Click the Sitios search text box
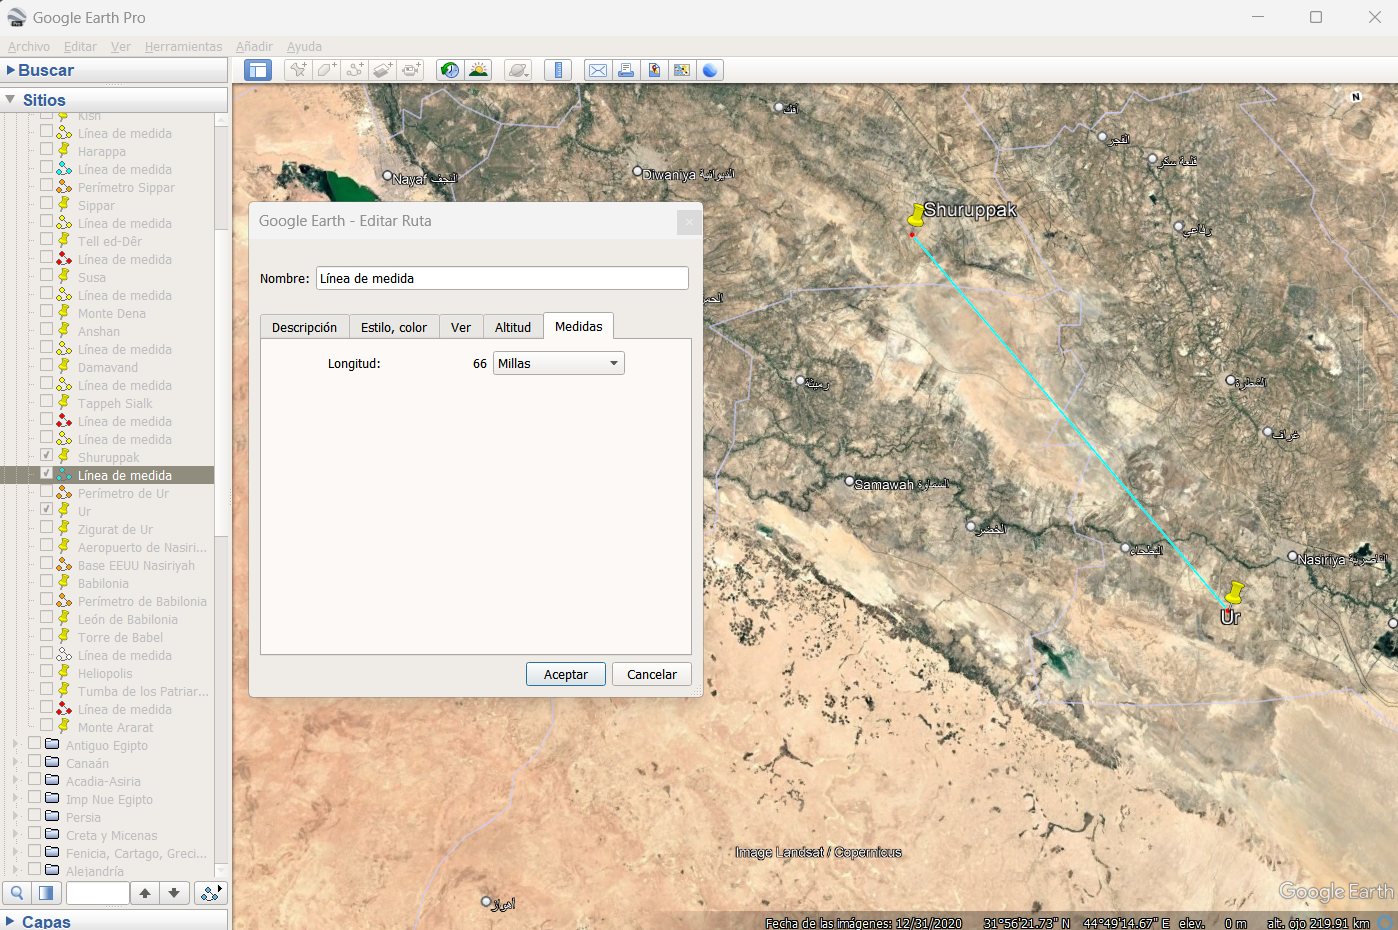The image size is (1398, 930). click(x=97, y=893)
